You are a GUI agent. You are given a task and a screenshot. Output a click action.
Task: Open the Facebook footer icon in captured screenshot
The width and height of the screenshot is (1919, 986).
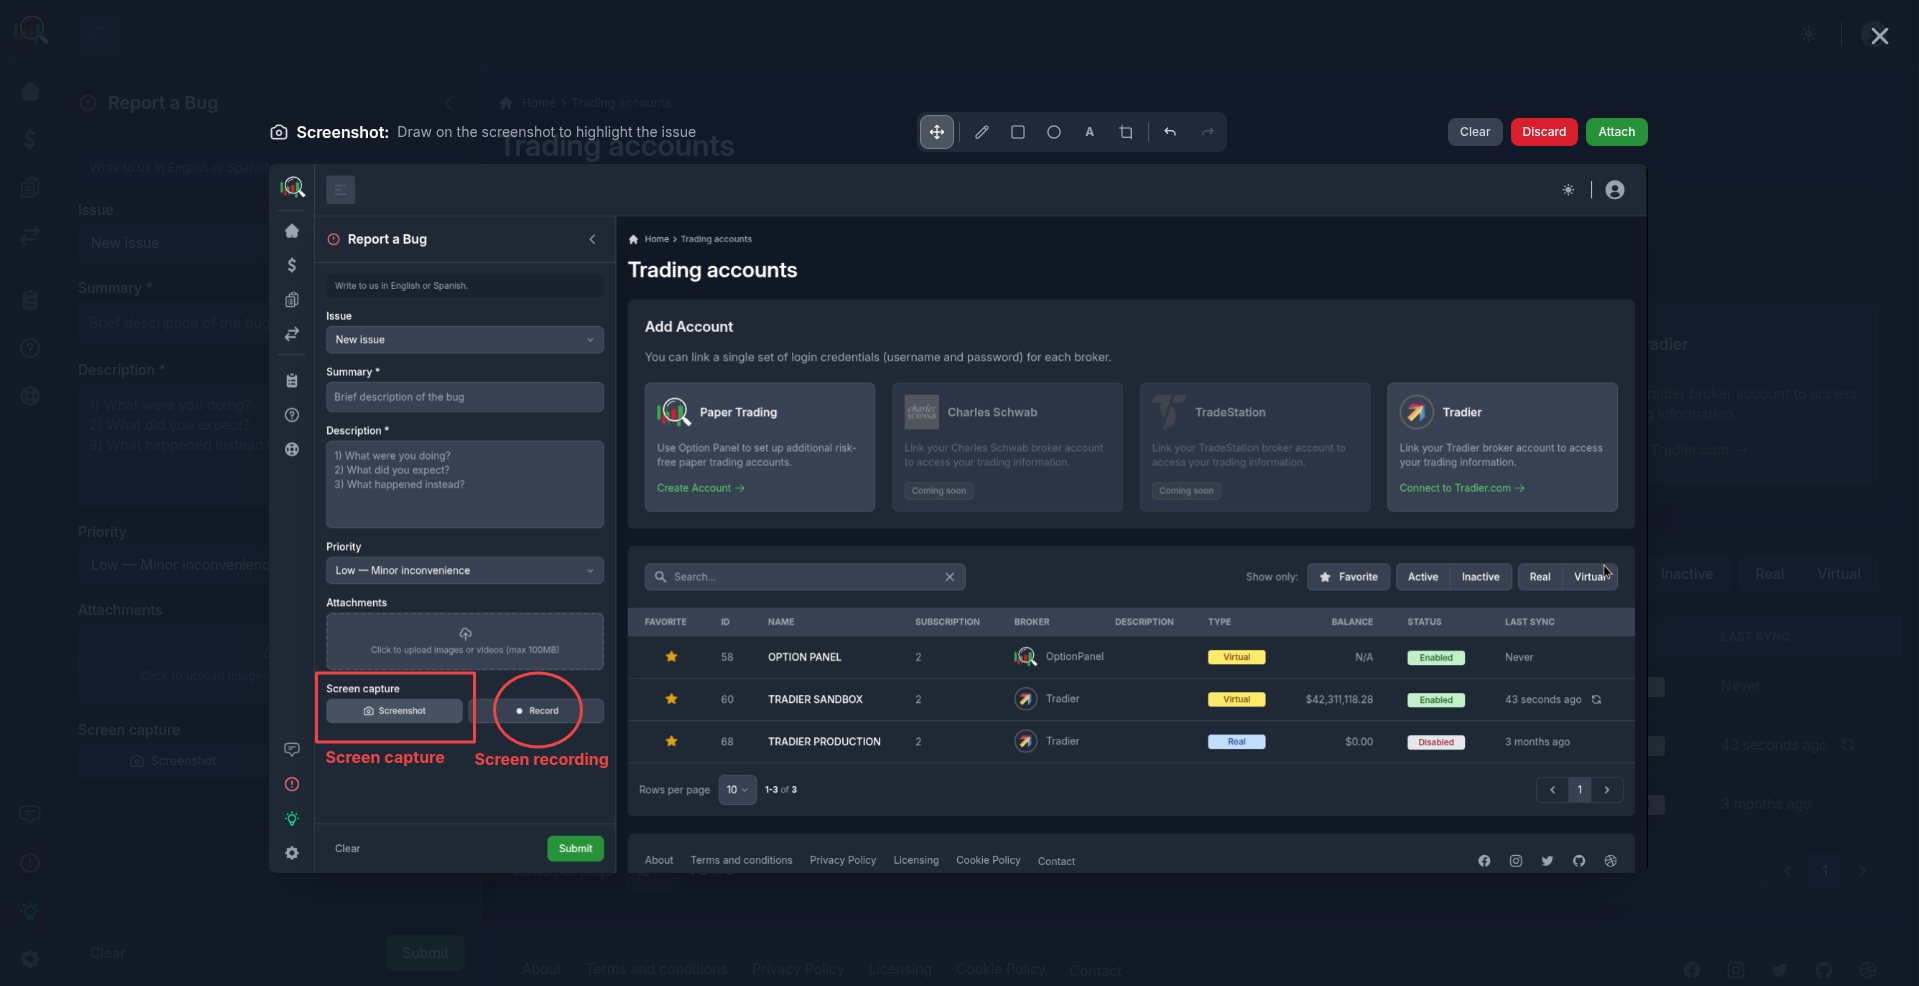pos(1484,861)
